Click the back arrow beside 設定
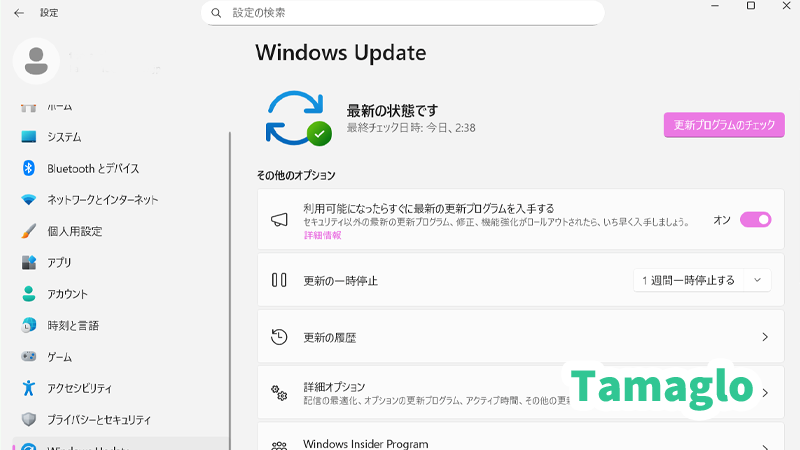800x450 pixels. click(x=18, y=12)
